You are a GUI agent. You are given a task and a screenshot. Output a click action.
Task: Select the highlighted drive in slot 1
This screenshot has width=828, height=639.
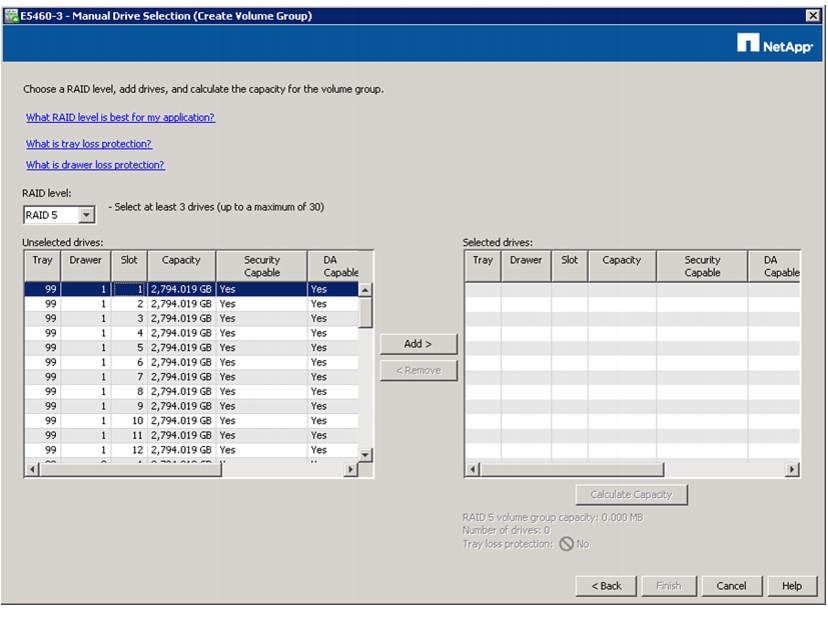[x=191, y=289]
